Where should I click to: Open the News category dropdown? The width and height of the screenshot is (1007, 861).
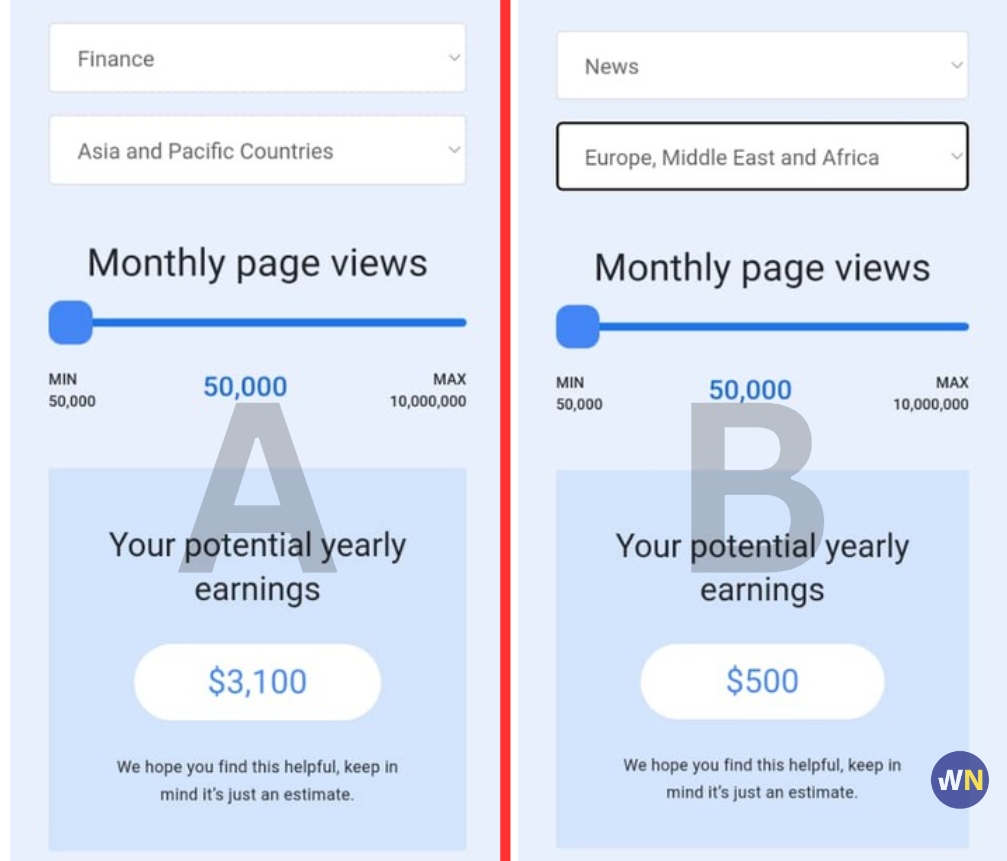point(762,66)
